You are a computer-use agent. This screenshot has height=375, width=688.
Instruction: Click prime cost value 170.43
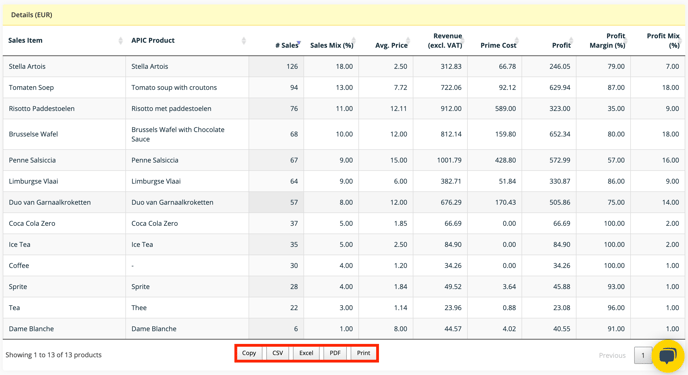(505, 203)
